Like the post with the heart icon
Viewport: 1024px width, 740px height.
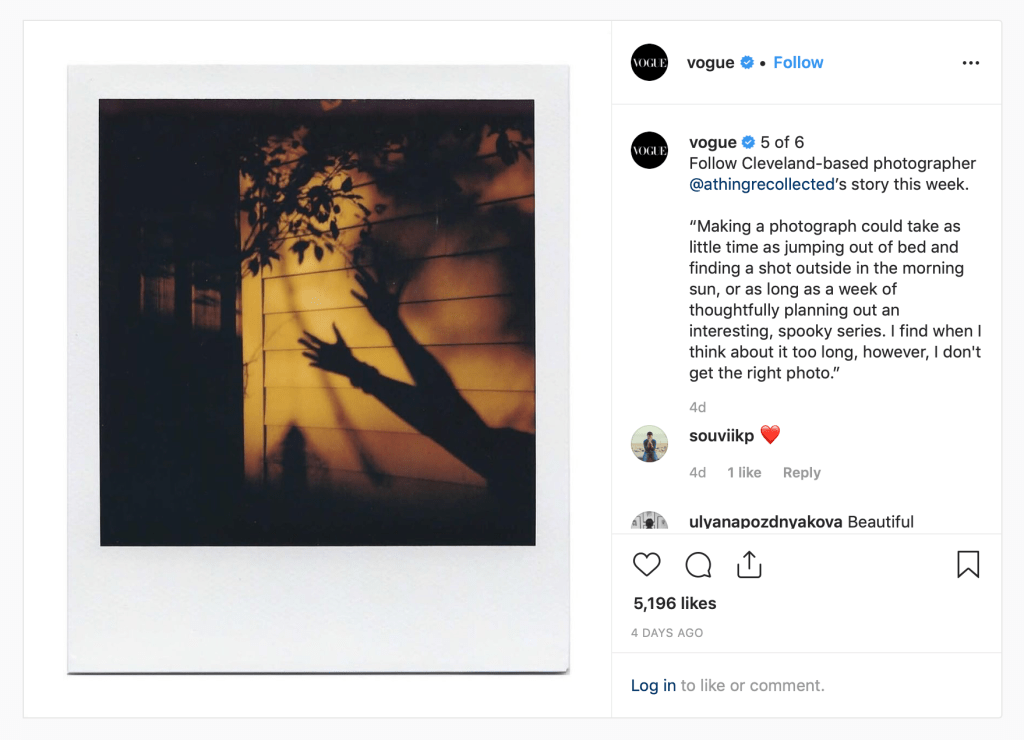(647, 564)
